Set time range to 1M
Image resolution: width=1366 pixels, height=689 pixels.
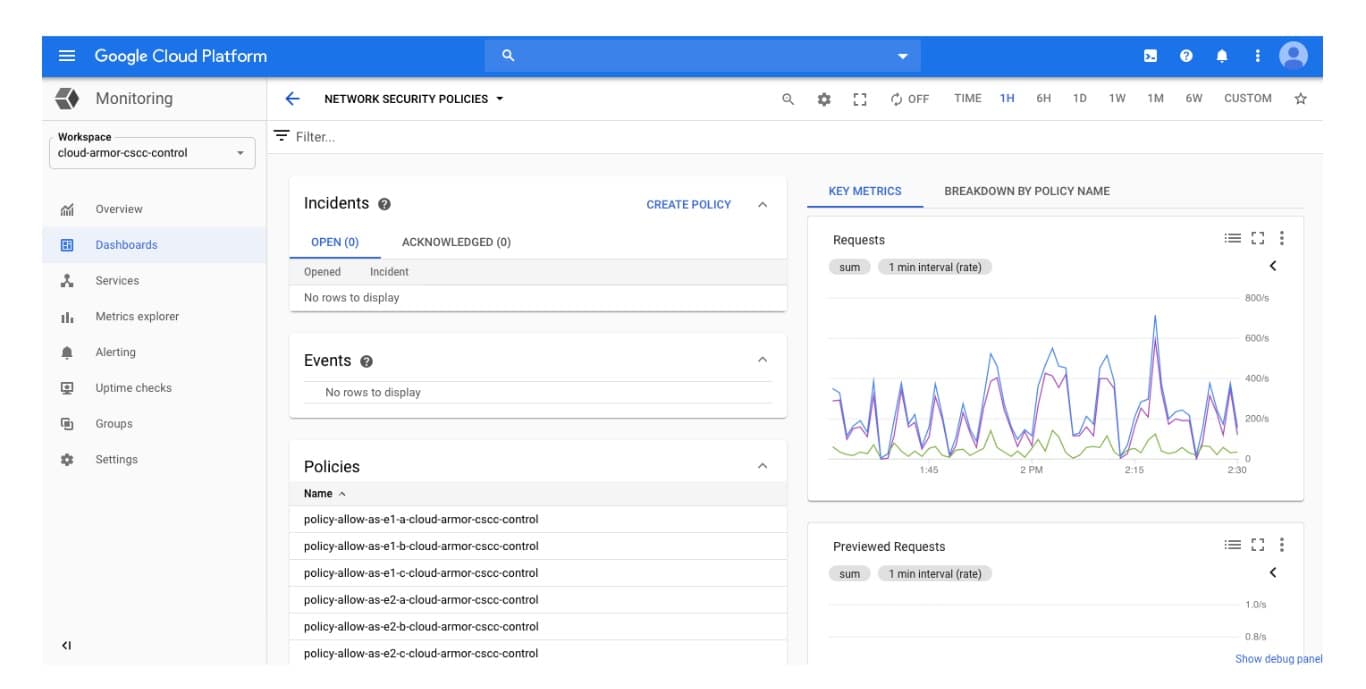(1155, 99)
